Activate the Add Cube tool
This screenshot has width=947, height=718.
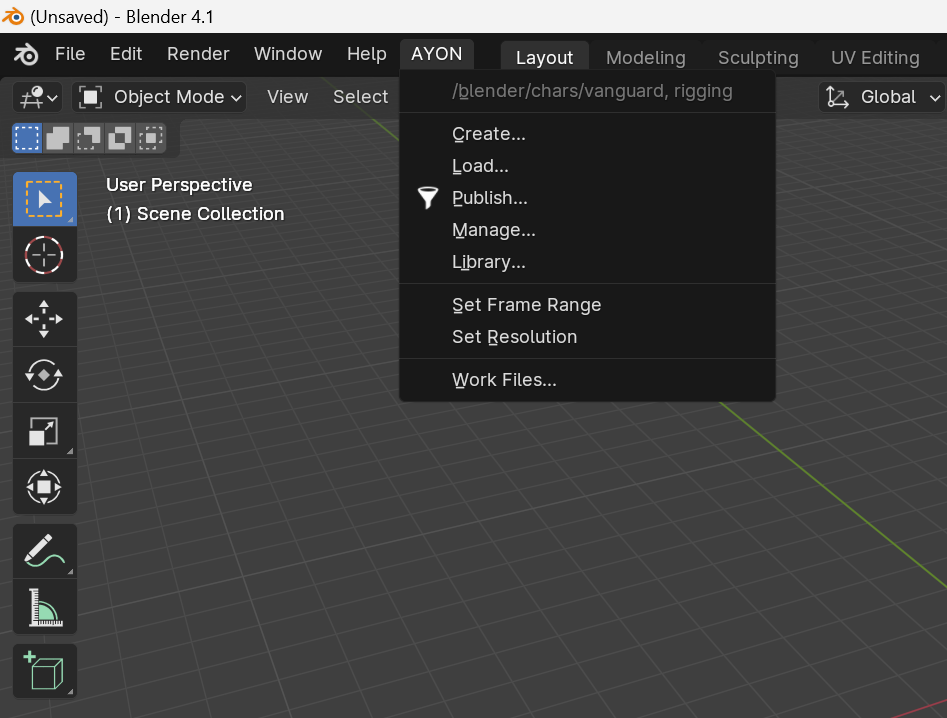point(45,671)
